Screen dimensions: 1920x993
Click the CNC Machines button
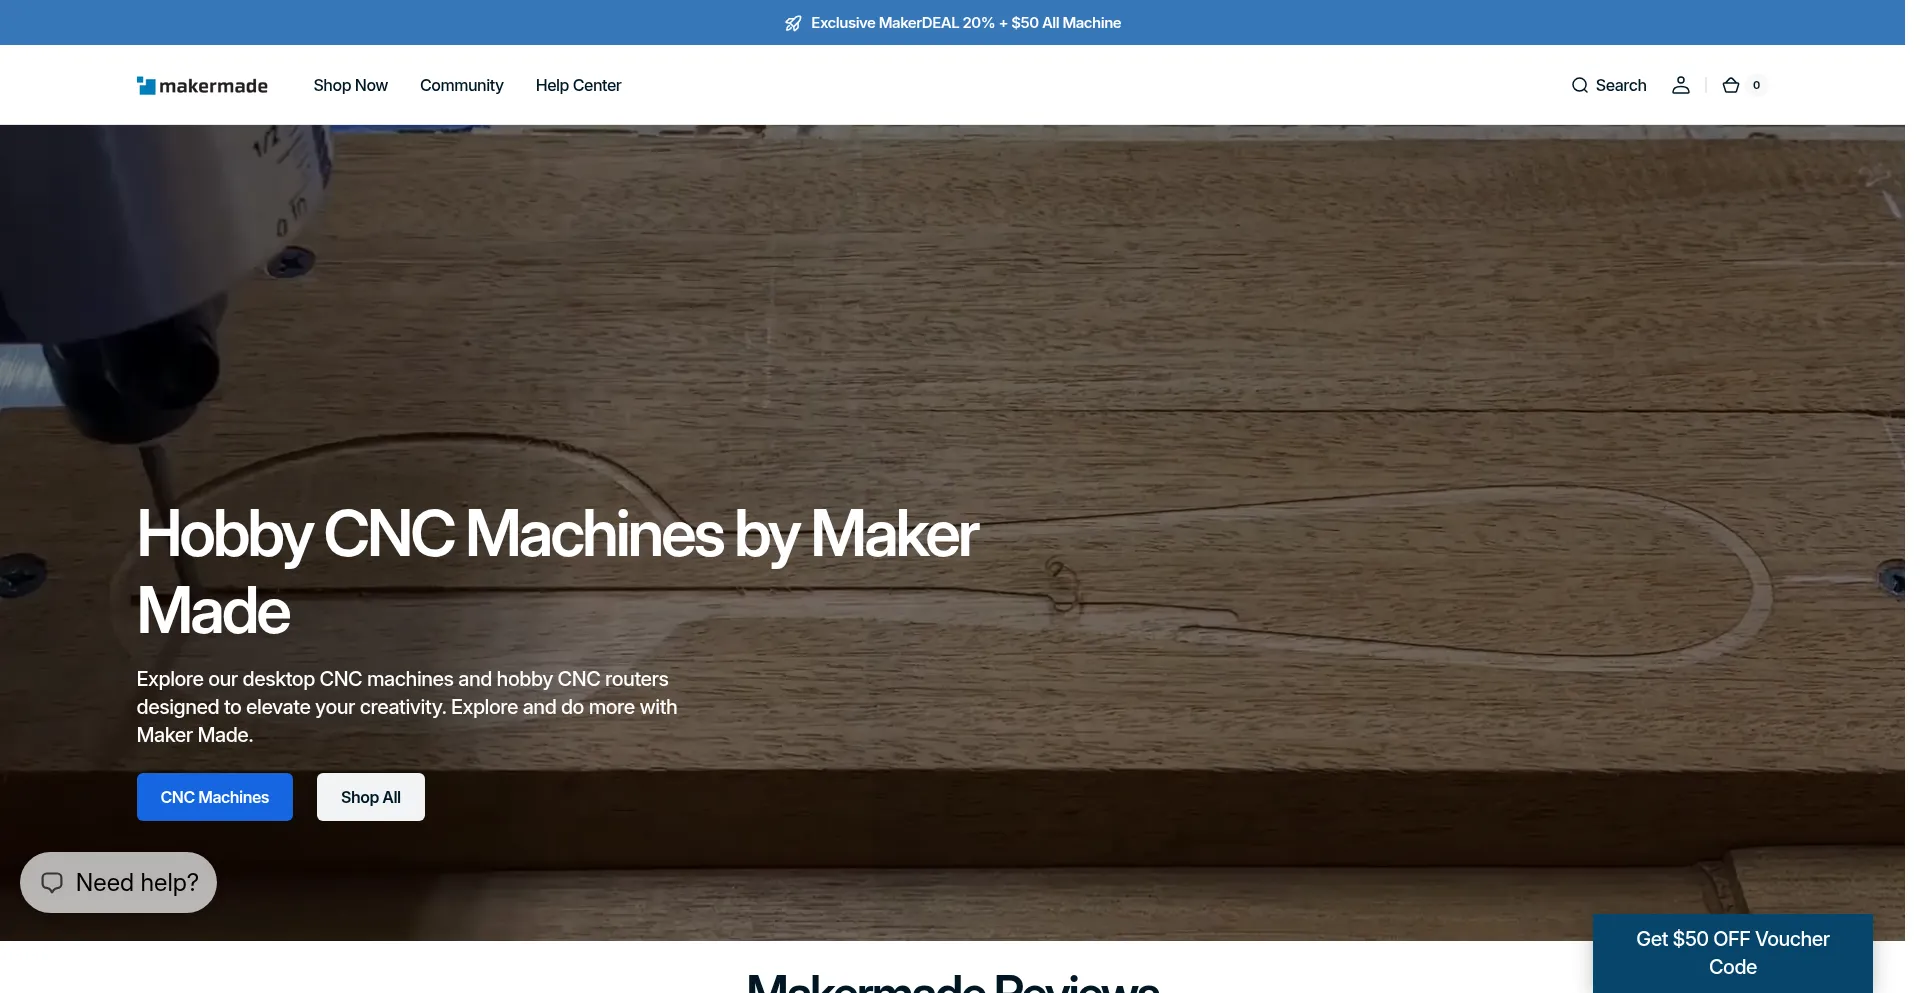(x=215, y=797)
